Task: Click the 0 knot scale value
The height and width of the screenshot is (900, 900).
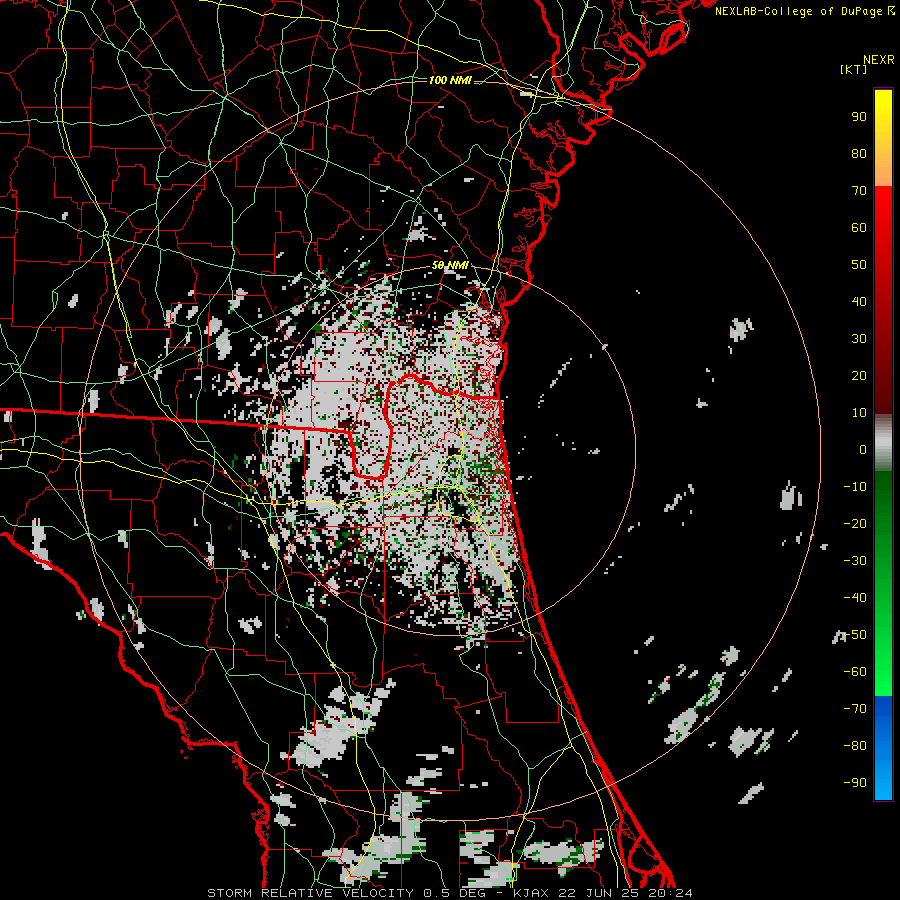Action: point(863,449)
